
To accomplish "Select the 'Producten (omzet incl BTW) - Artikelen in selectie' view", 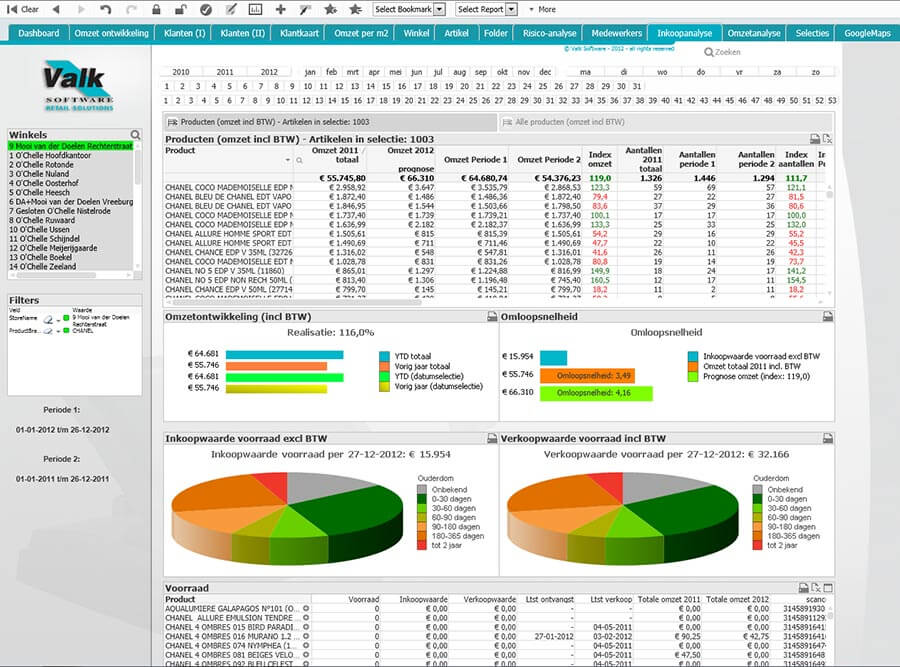I will 331,122.
